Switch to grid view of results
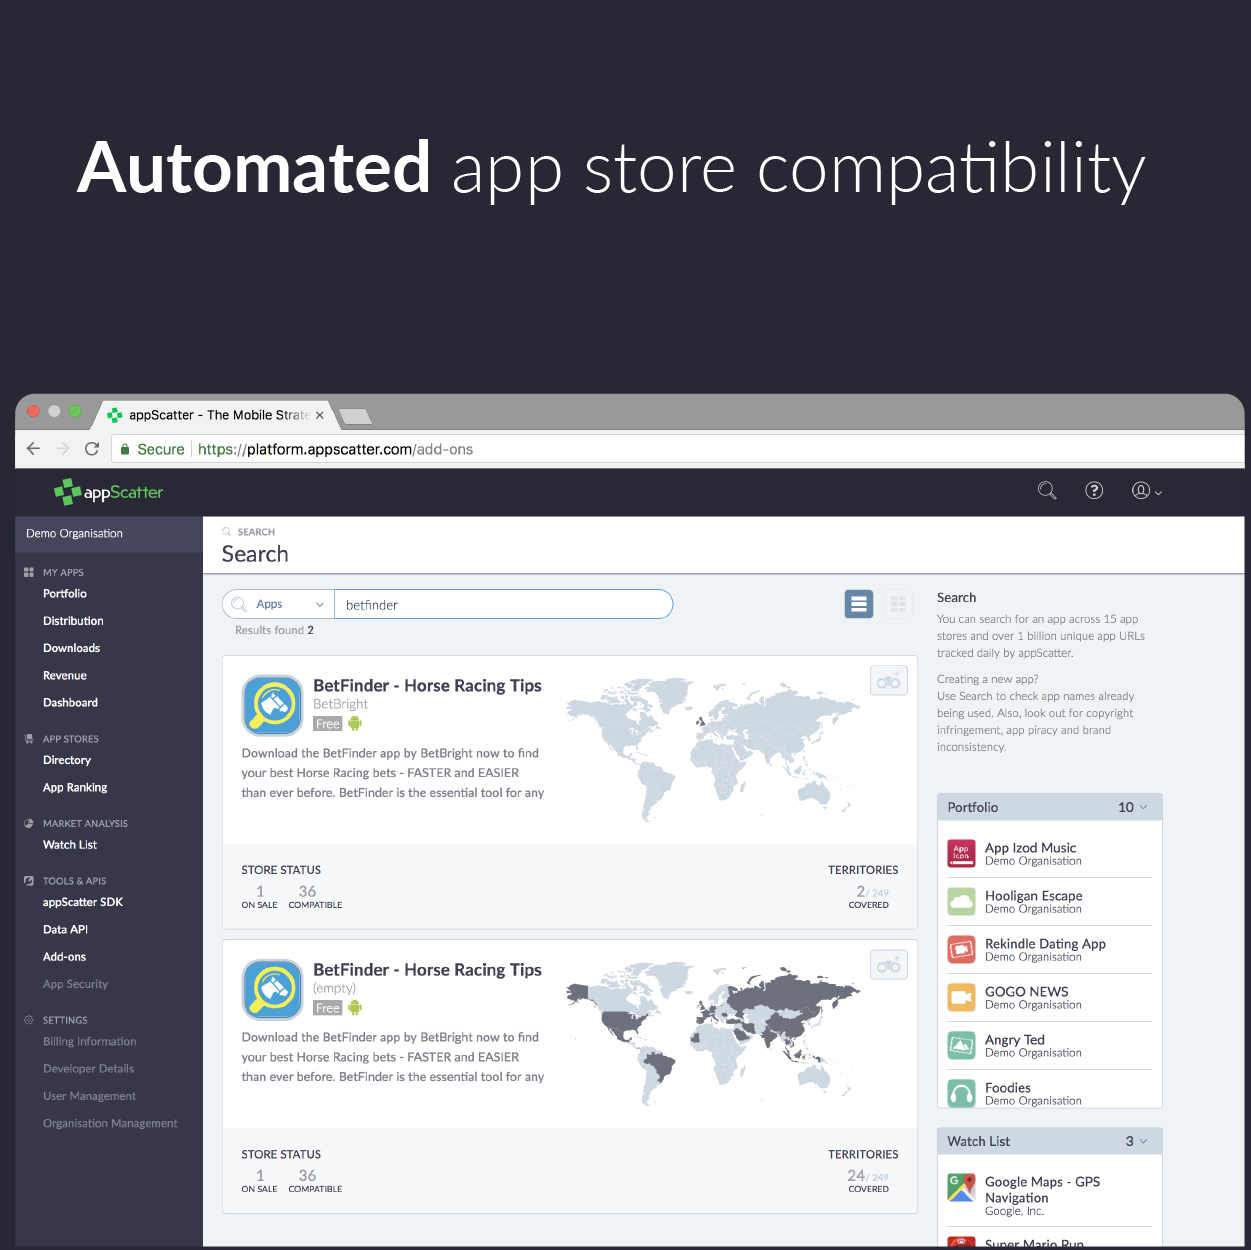Viewport: 1251px width, 1250px height. (x=898, y=604)
